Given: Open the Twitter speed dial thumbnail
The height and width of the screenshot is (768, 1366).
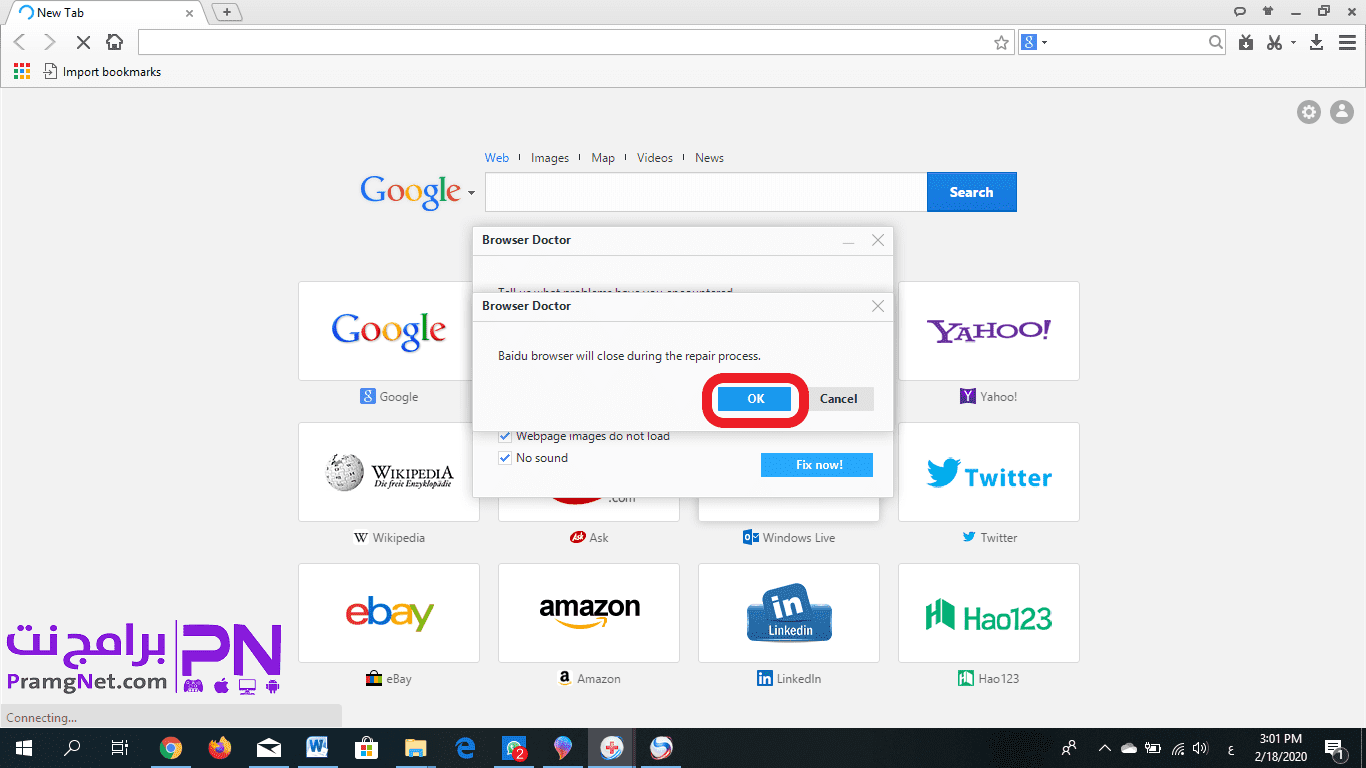Looking at the screenshot, I should [988, 472].
